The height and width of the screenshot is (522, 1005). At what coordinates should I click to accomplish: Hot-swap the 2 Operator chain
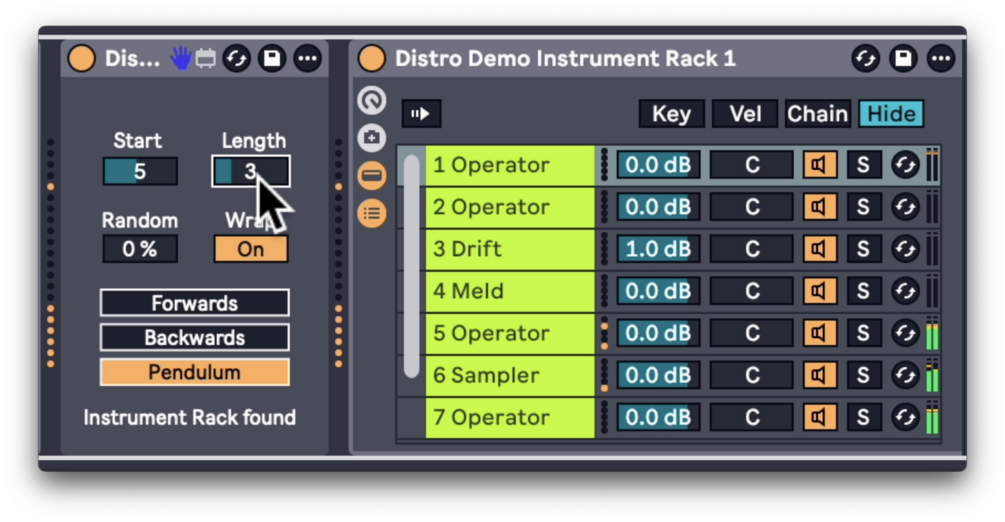pyautogui.click(x=905, y=207)
